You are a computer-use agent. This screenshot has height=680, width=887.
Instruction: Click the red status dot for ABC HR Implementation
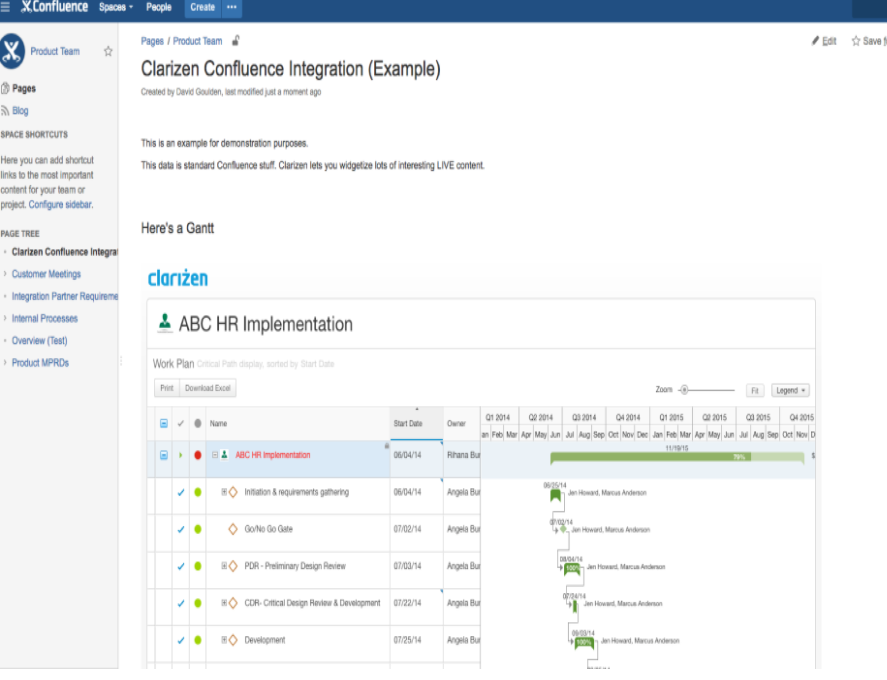[x=197, y=455]
